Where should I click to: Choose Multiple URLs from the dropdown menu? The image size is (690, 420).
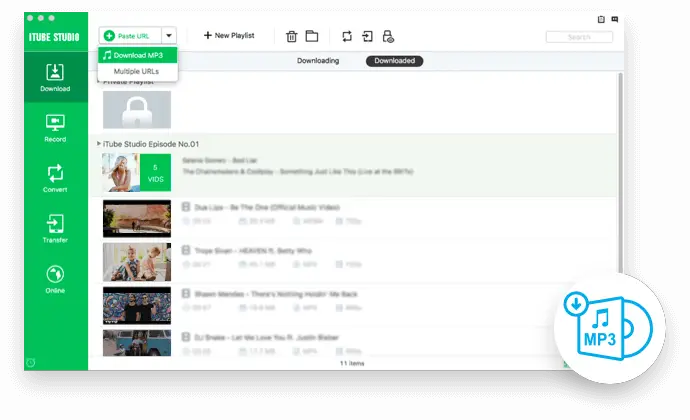138,71
